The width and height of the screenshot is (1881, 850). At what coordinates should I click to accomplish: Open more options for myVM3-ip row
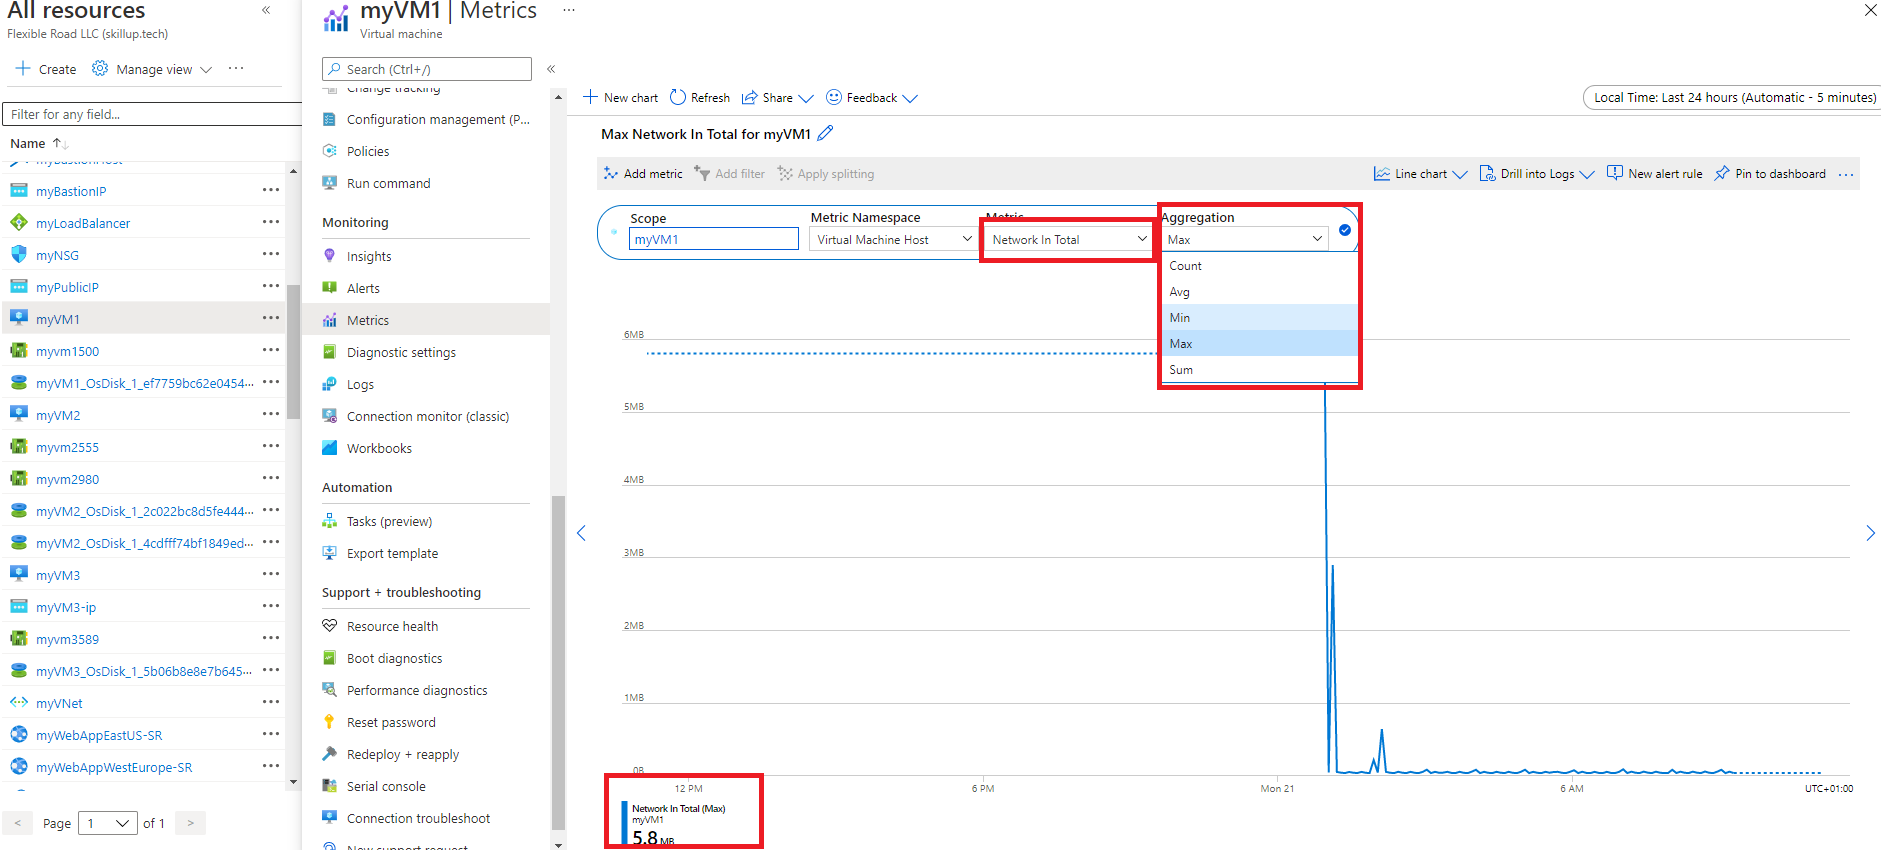pos(271,606)
